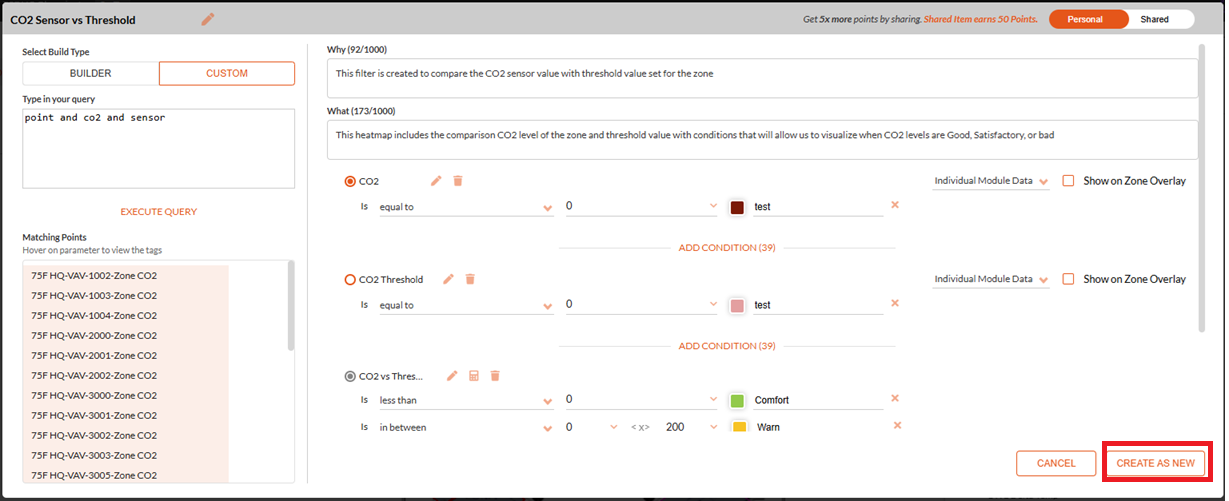Remove the Warn condition with X icon
The width and height of the screenshot is (1229, 501).
(897, 425)
